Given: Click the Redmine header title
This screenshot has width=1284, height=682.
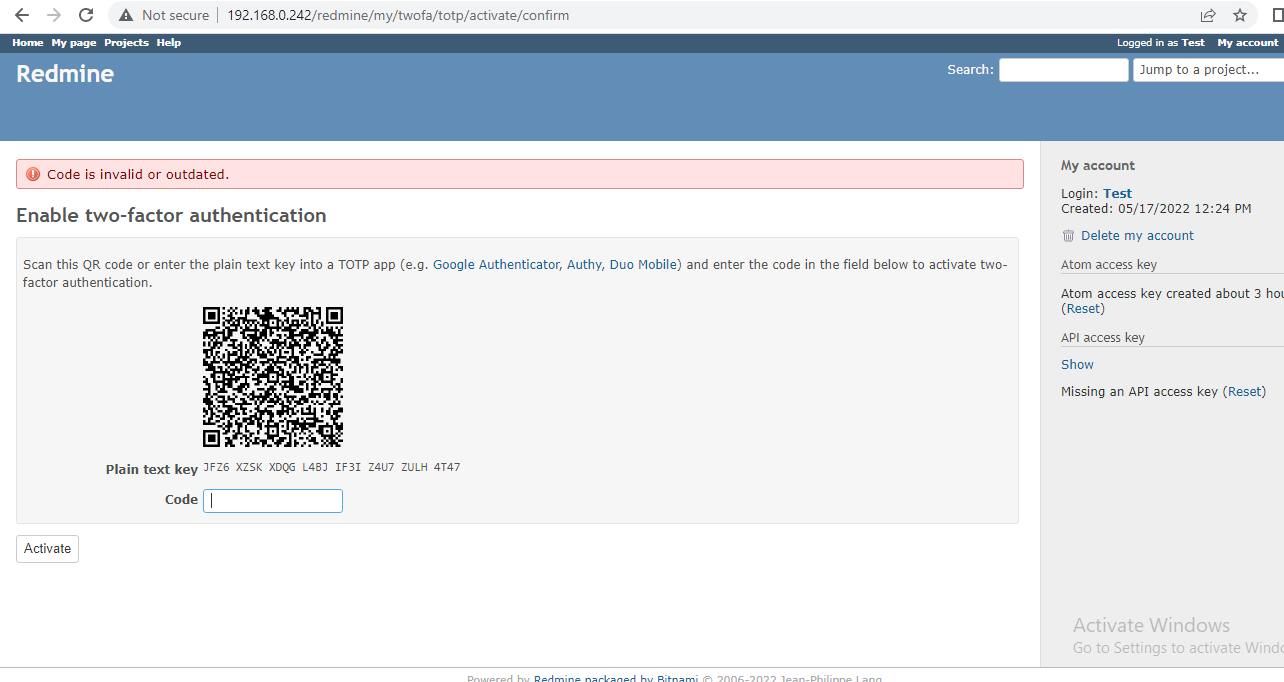Looking at the screenshot, I should click(65, 74).
